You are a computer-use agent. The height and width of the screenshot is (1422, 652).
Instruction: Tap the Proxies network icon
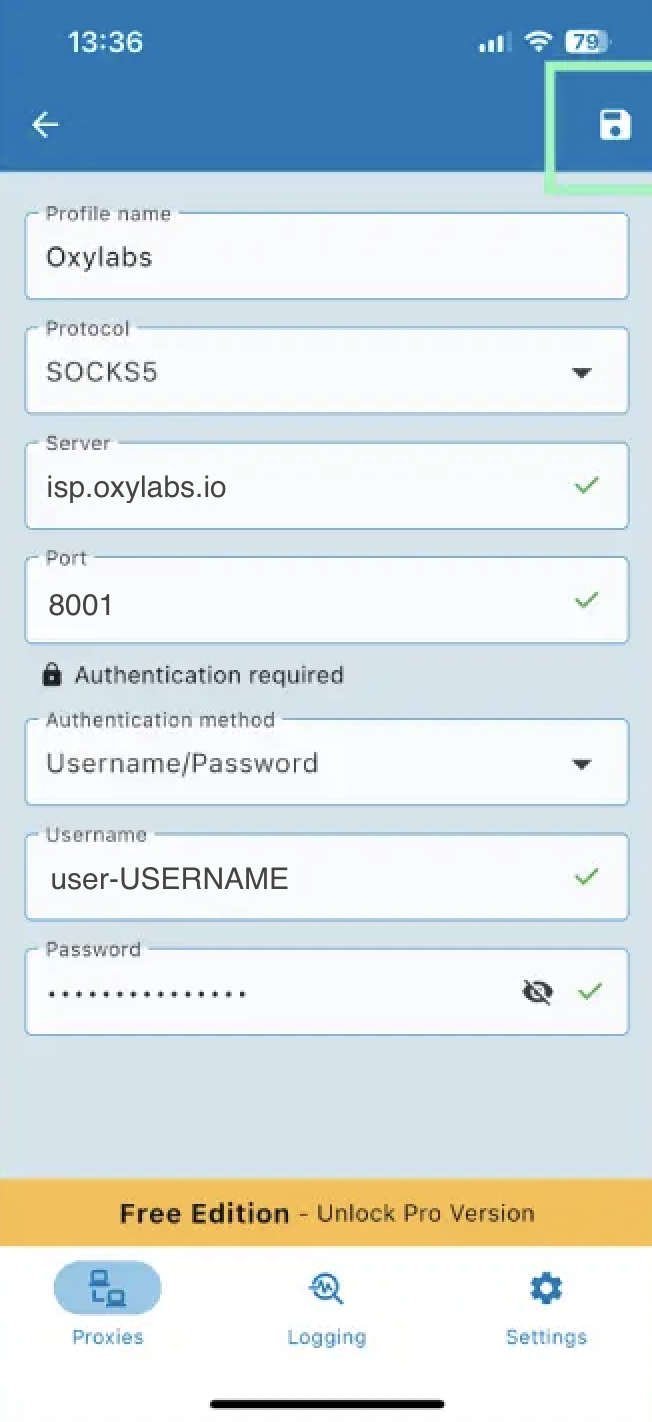pos(107,1288)
